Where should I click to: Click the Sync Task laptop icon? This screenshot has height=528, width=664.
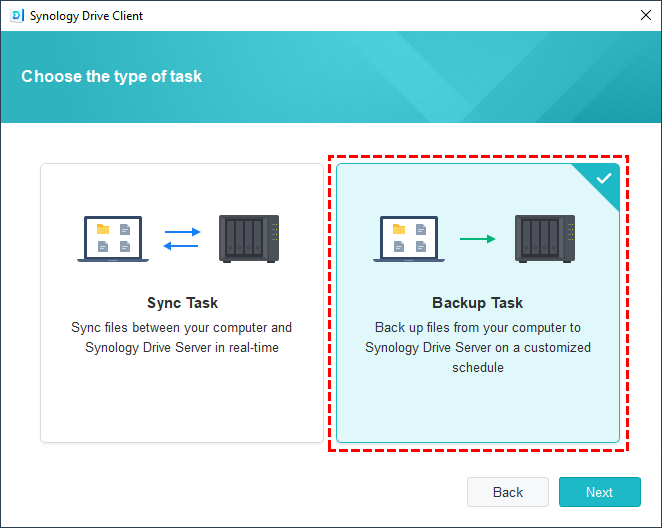113,239
